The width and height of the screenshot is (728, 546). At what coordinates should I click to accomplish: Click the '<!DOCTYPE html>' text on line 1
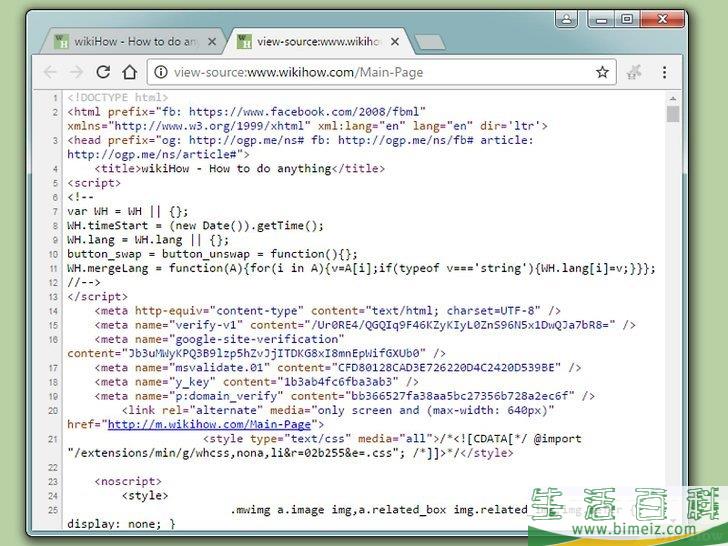click(x=117, y=98)
